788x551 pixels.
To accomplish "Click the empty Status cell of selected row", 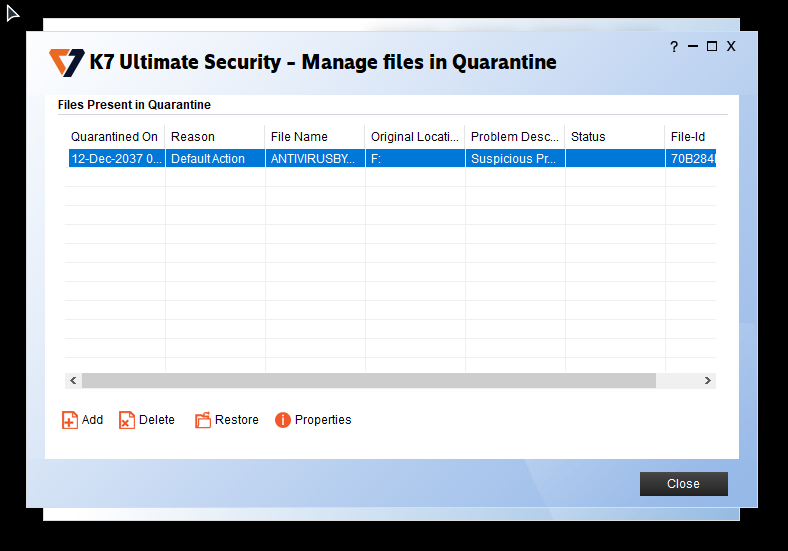I will pos(615,158).
